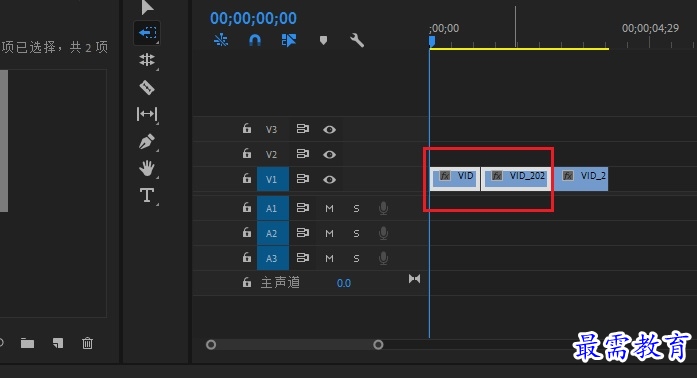Select the Razor tool
The height and width of the screenshot is (378, 697).
[147, 87]
